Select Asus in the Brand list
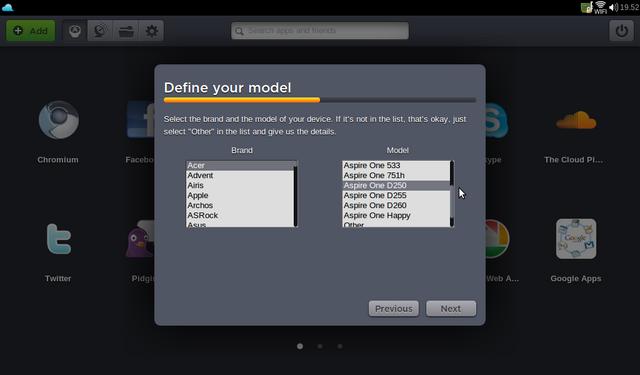The height and width of the screenshot is (375, 640). 240,224
